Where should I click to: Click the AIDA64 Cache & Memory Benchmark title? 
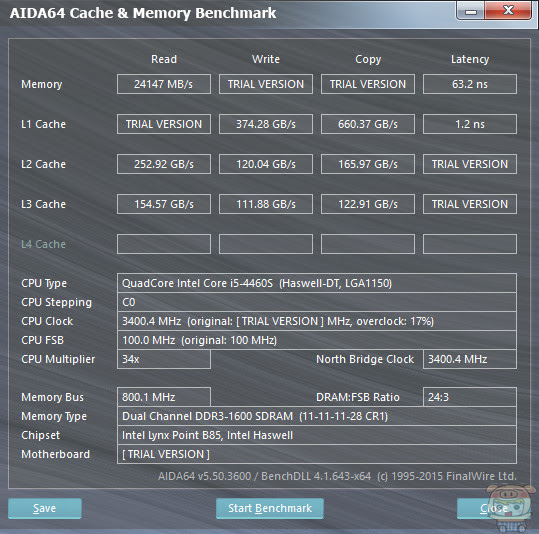(x=143, y=13)
